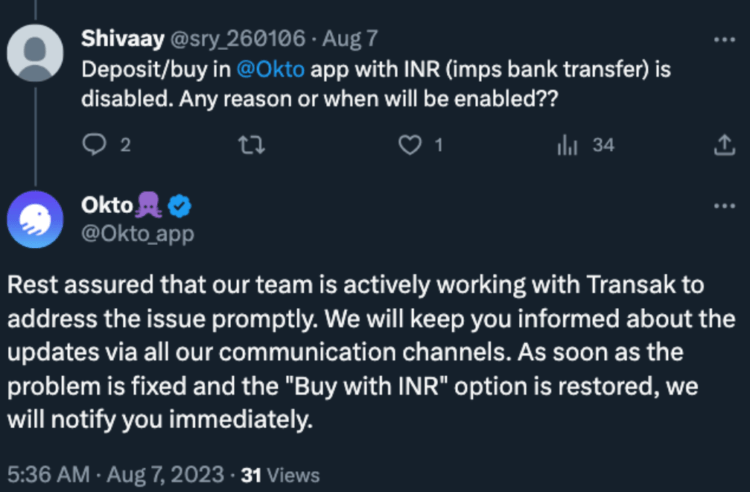Click the @Okto mention link

pos(269,71)
